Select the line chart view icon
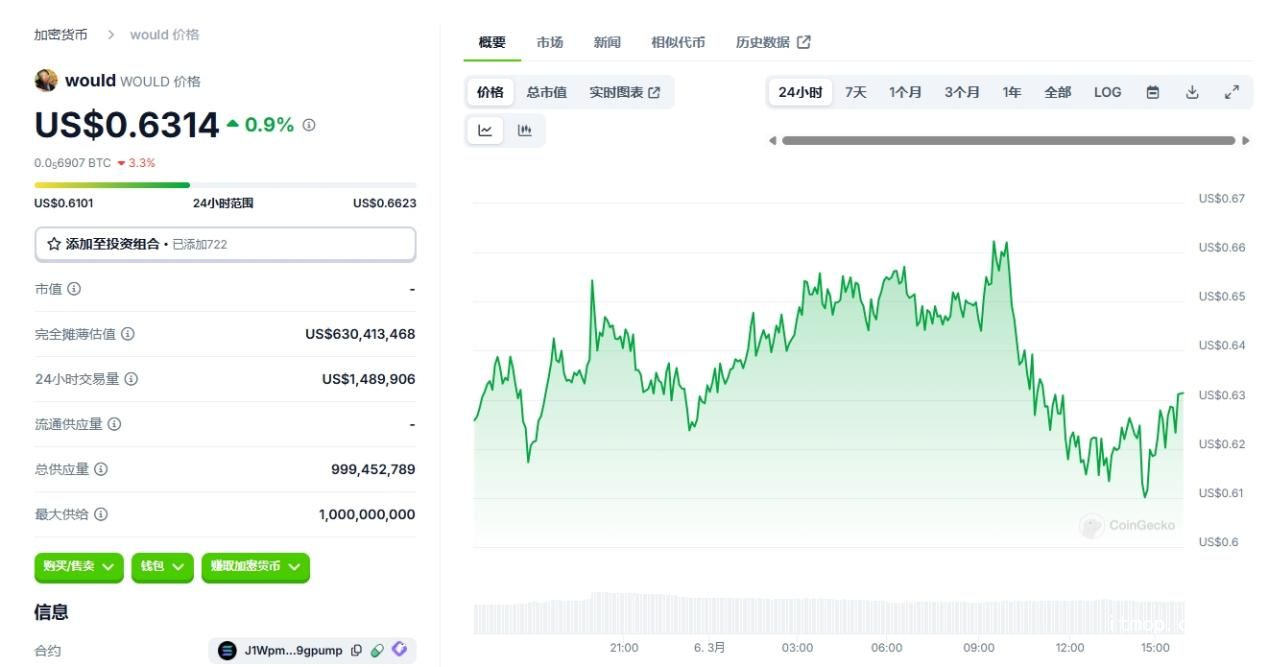 click(485, 130)
